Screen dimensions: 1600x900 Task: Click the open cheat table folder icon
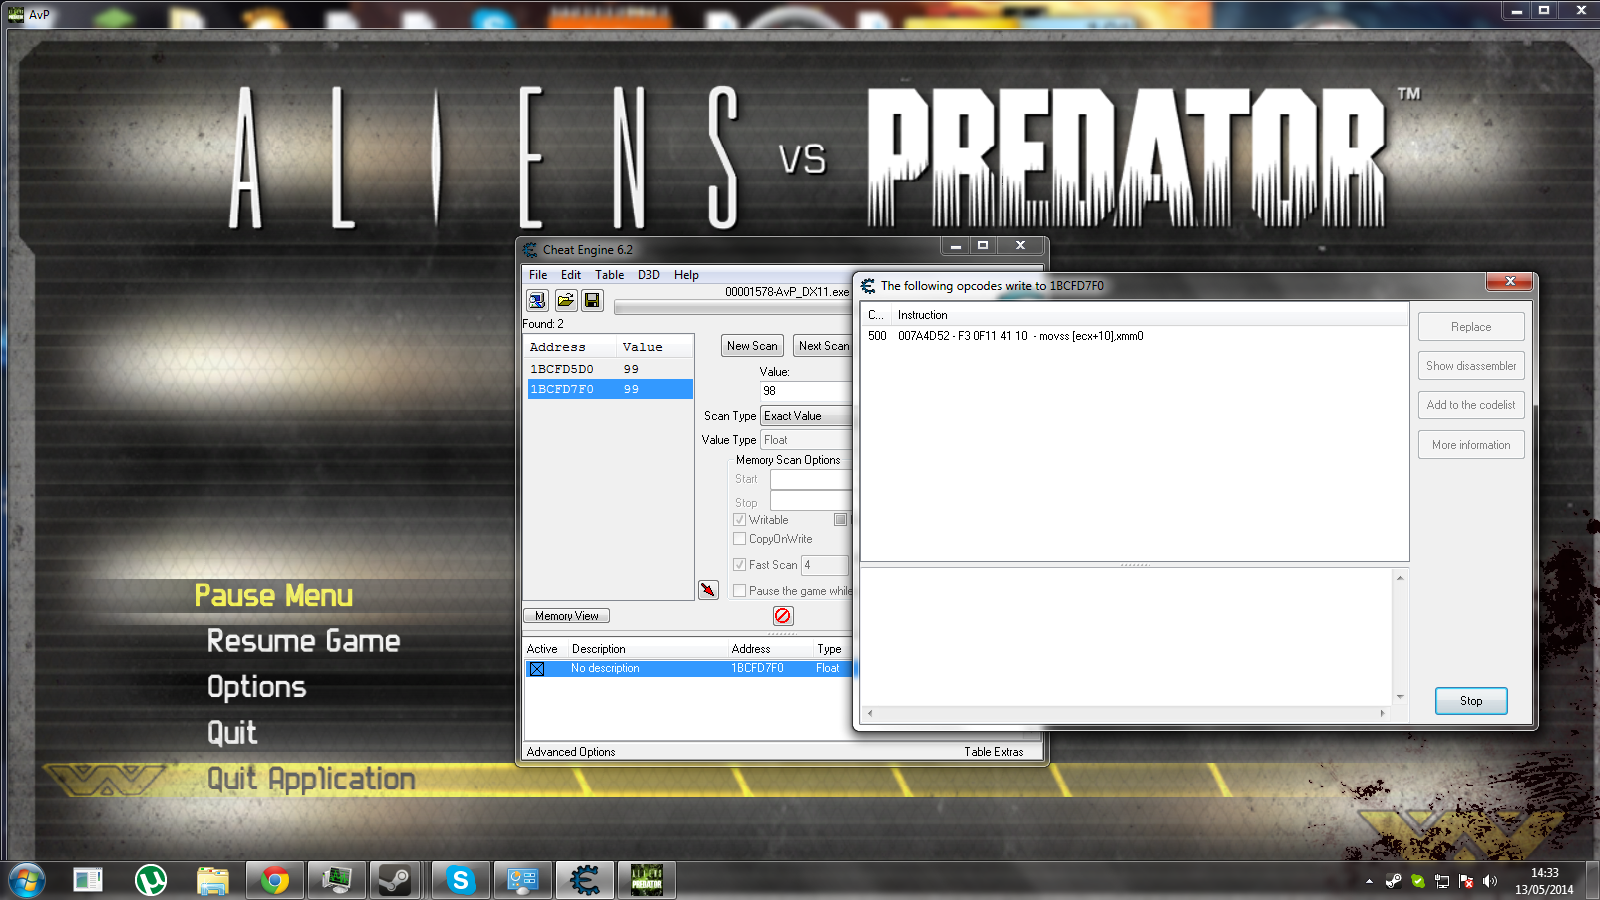tap(565, 300)
